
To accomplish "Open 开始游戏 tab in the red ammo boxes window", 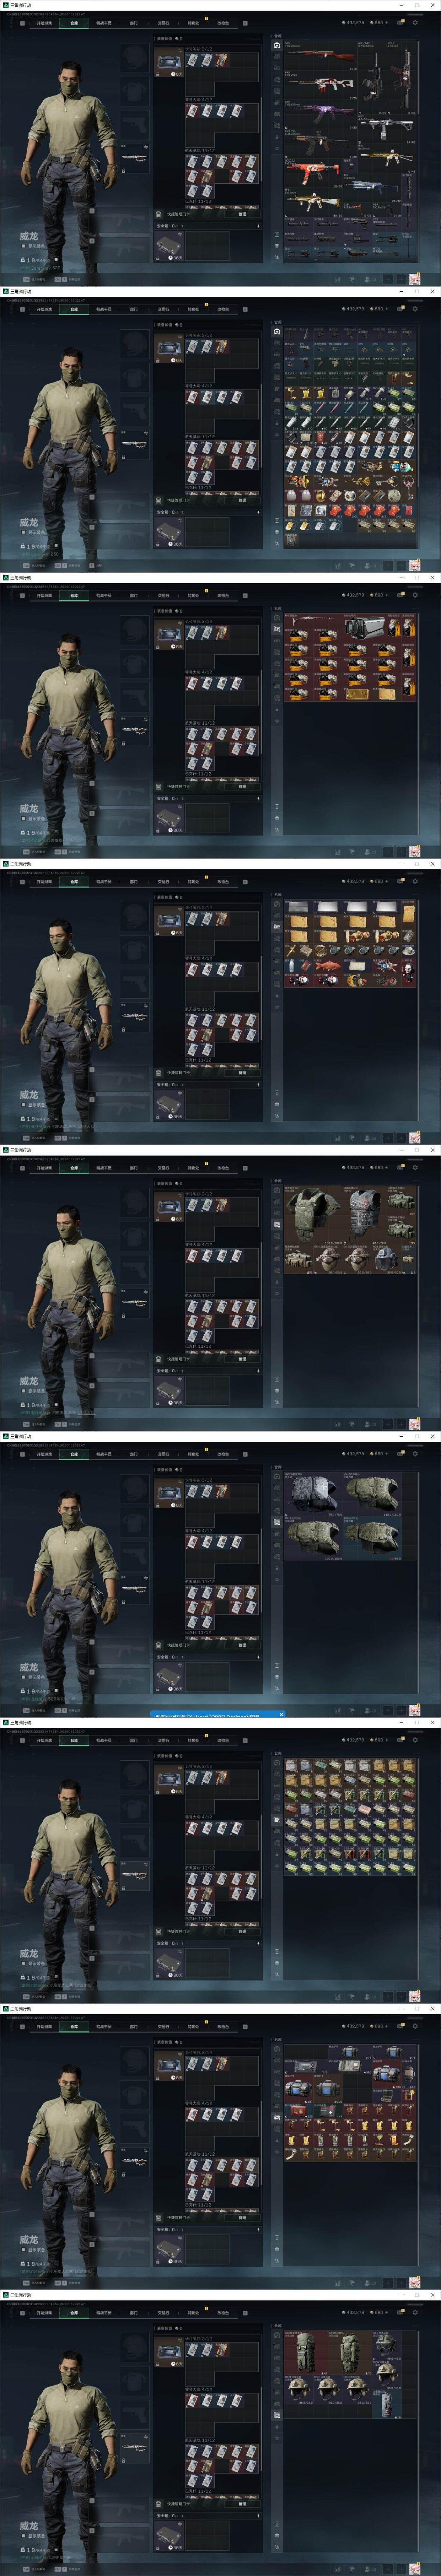I will pos(44,595).
